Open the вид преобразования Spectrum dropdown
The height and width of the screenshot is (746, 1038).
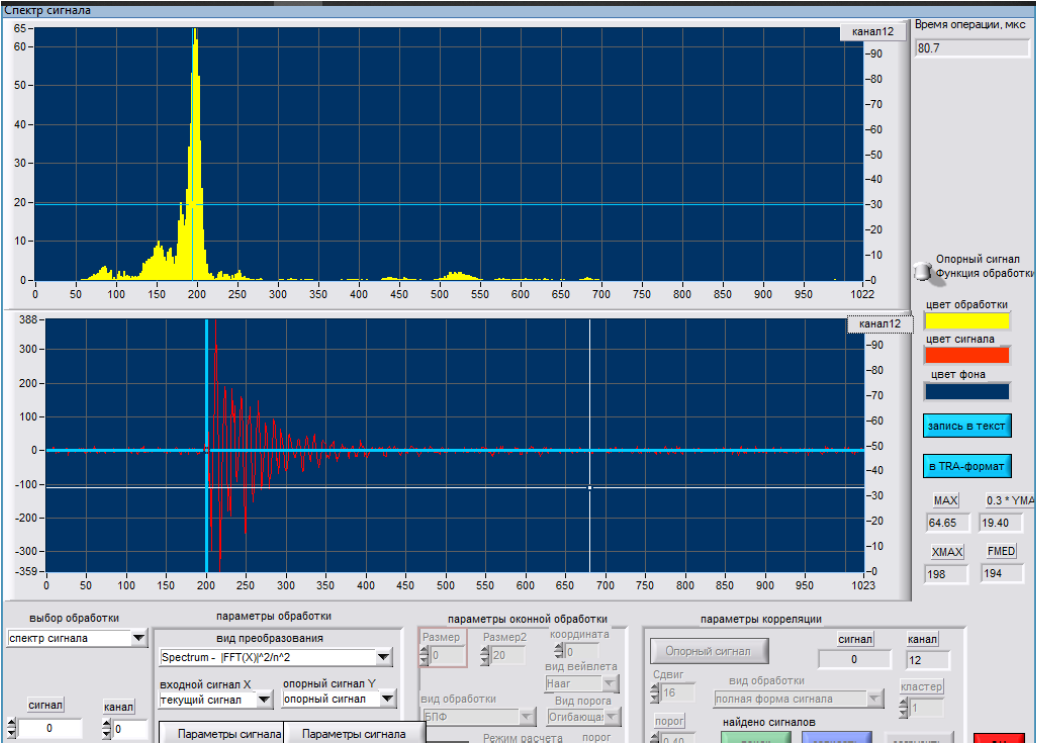pyautogui.click(x=384, y=657)
